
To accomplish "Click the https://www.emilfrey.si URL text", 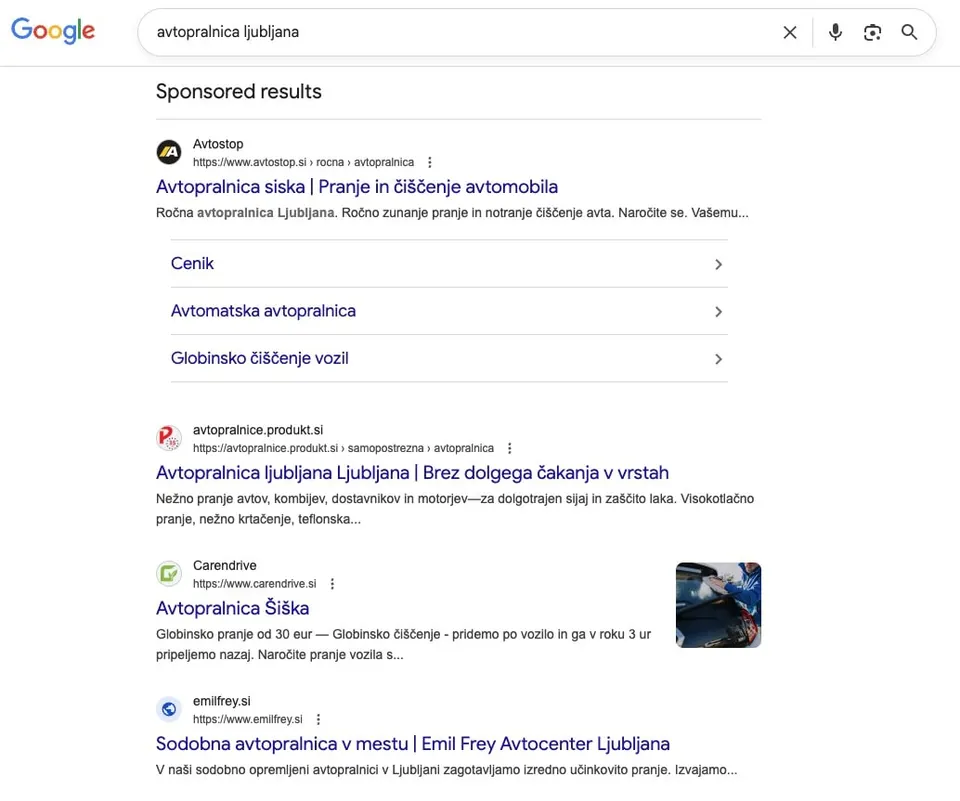I will click(x=248, y=720).
